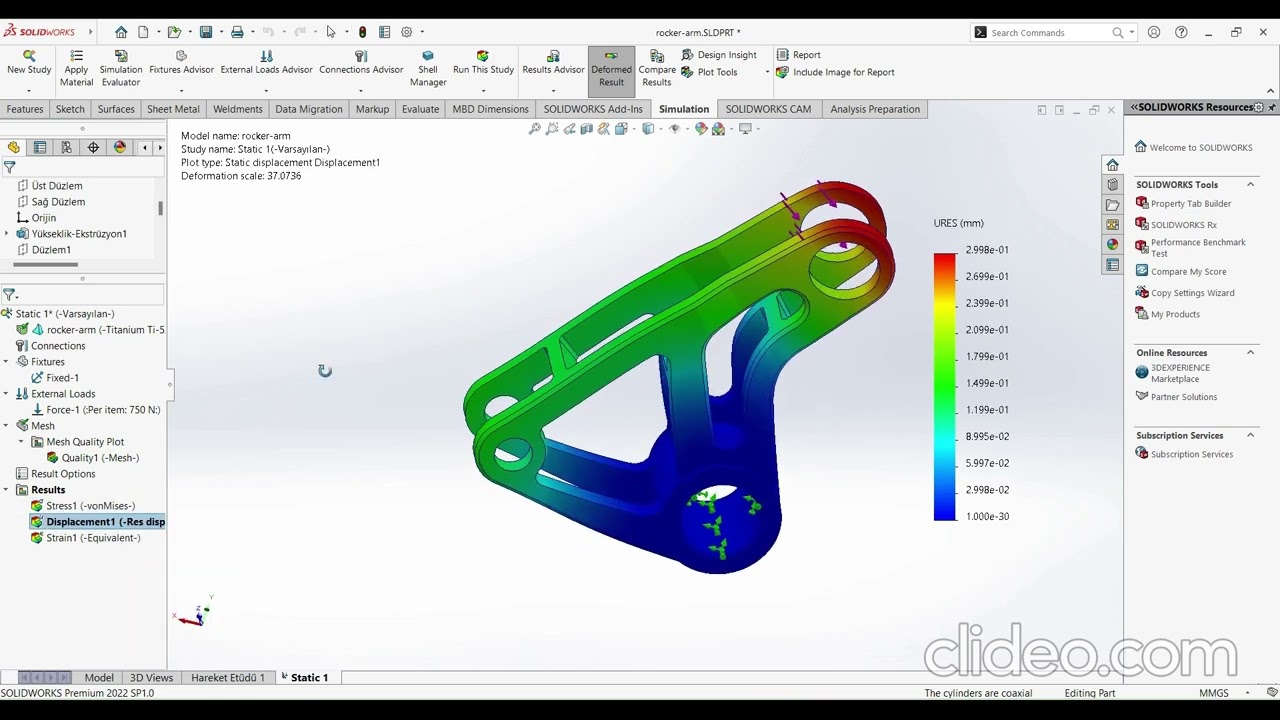
Task: Switch to the Sketch tab
Action: pos(70,109)
